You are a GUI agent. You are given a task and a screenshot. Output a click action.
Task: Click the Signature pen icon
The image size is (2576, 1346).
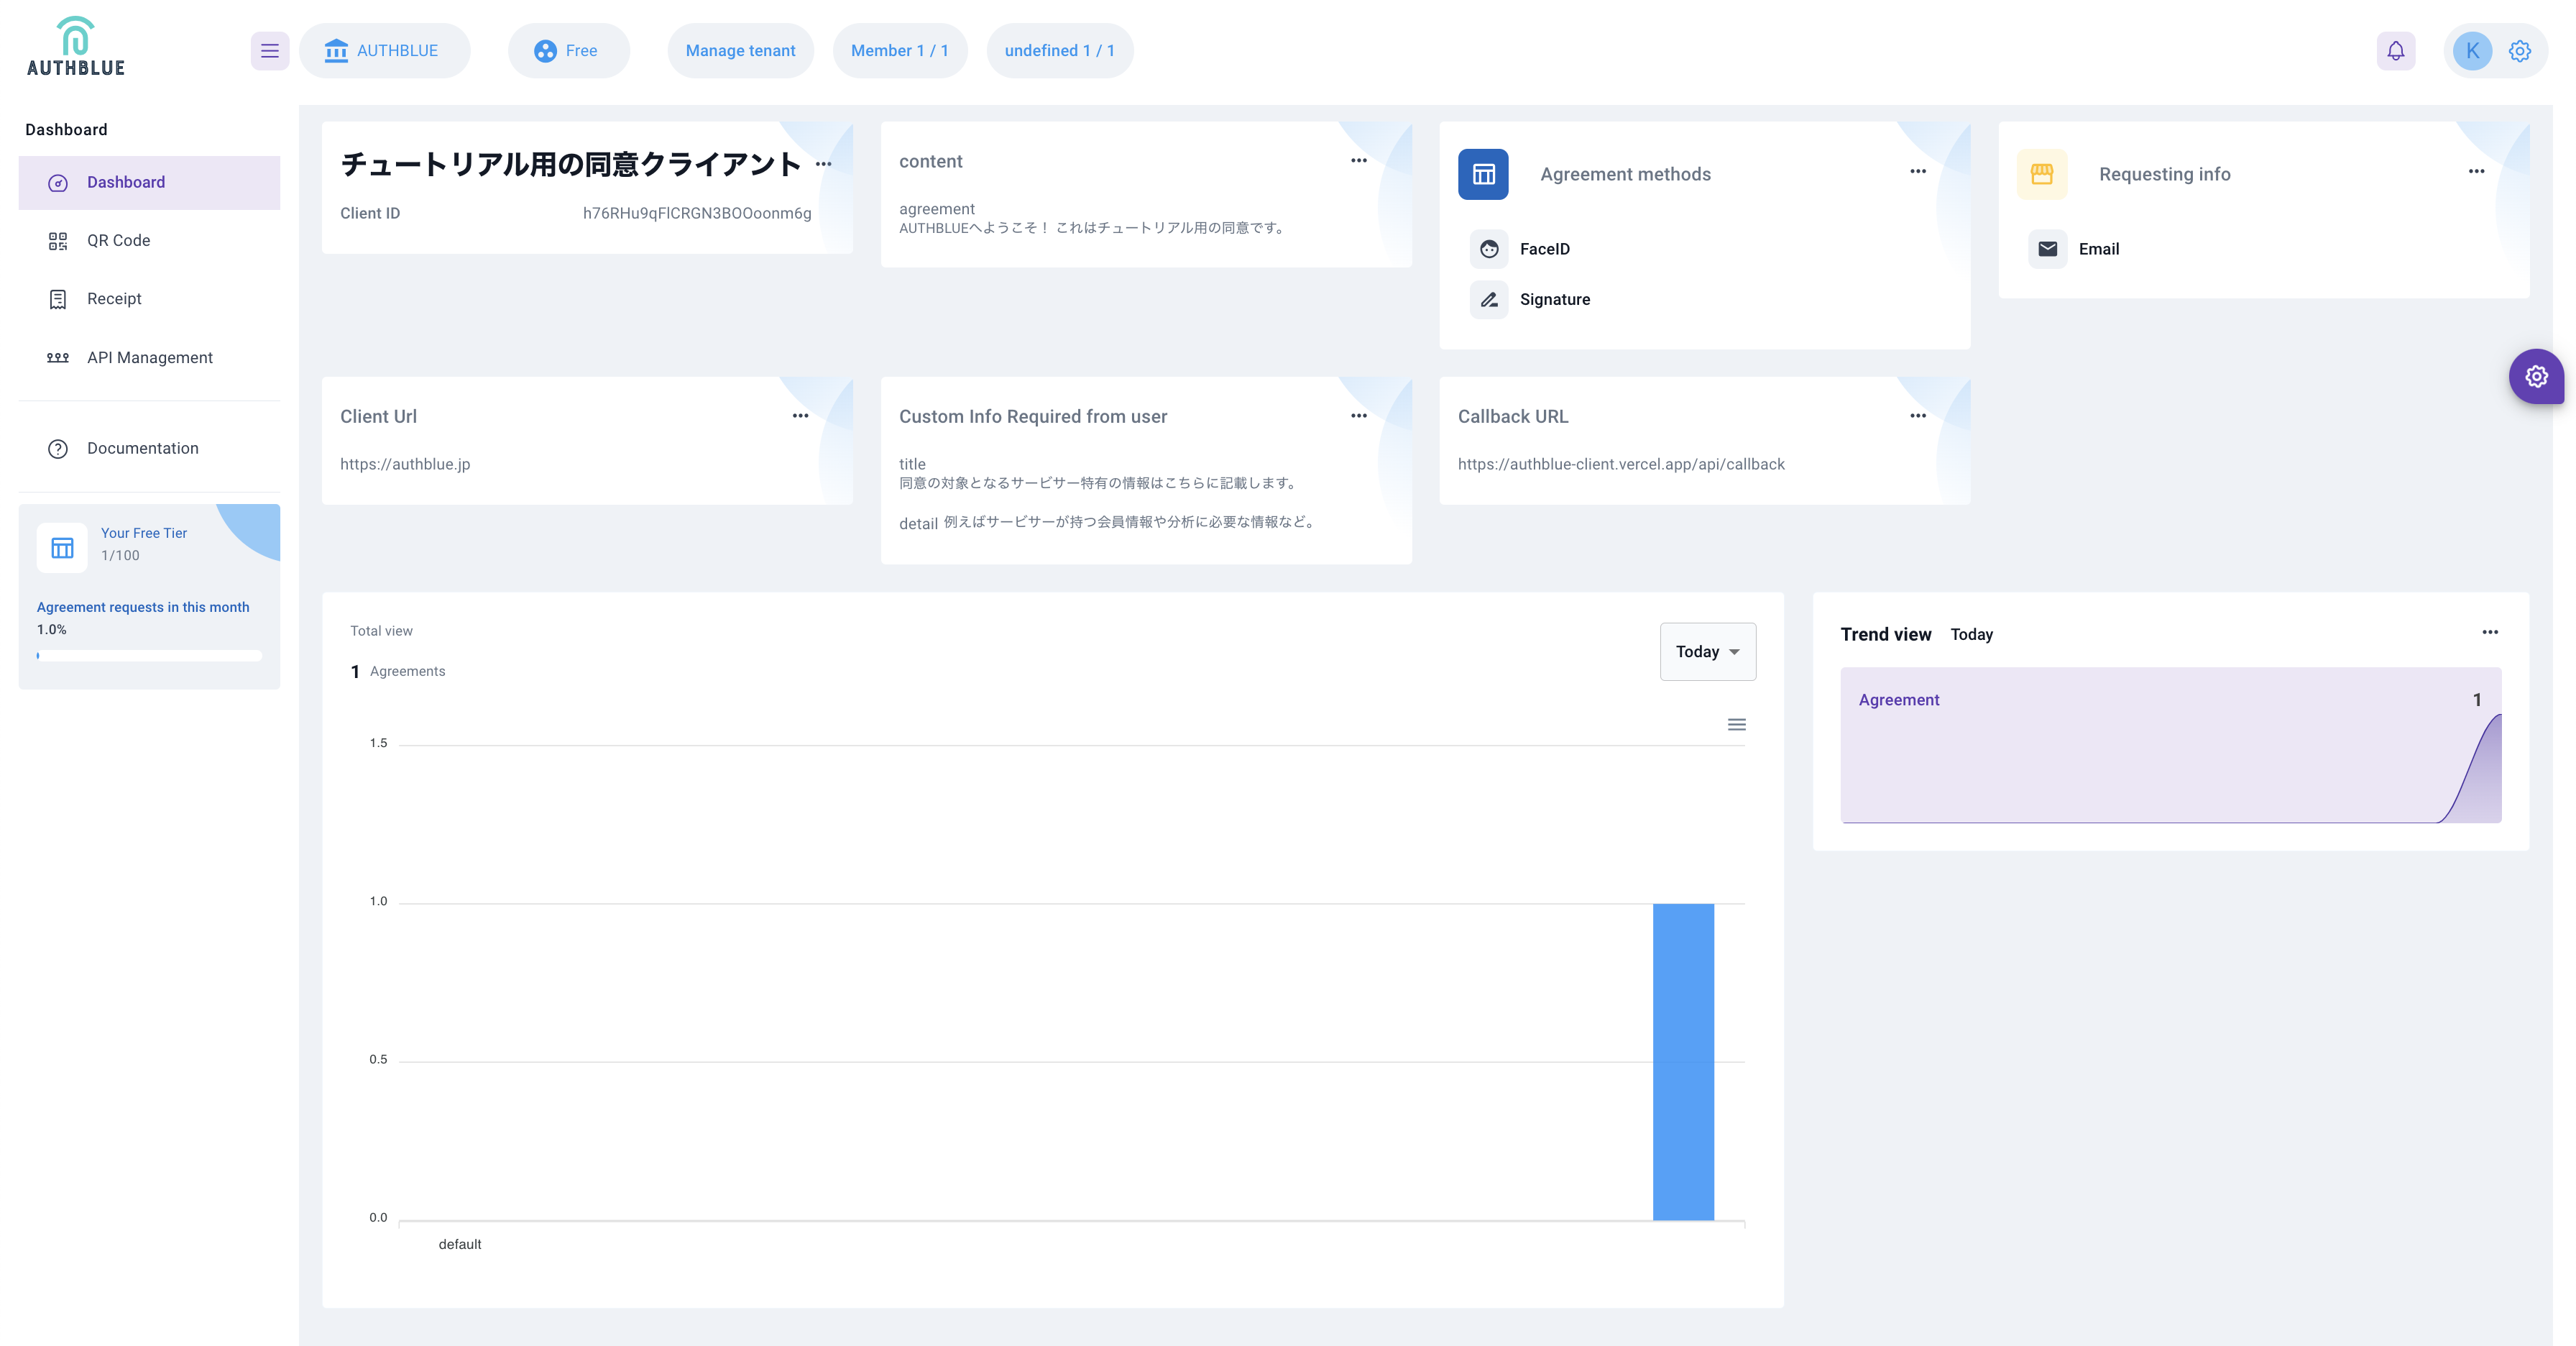pos(1489,299)
